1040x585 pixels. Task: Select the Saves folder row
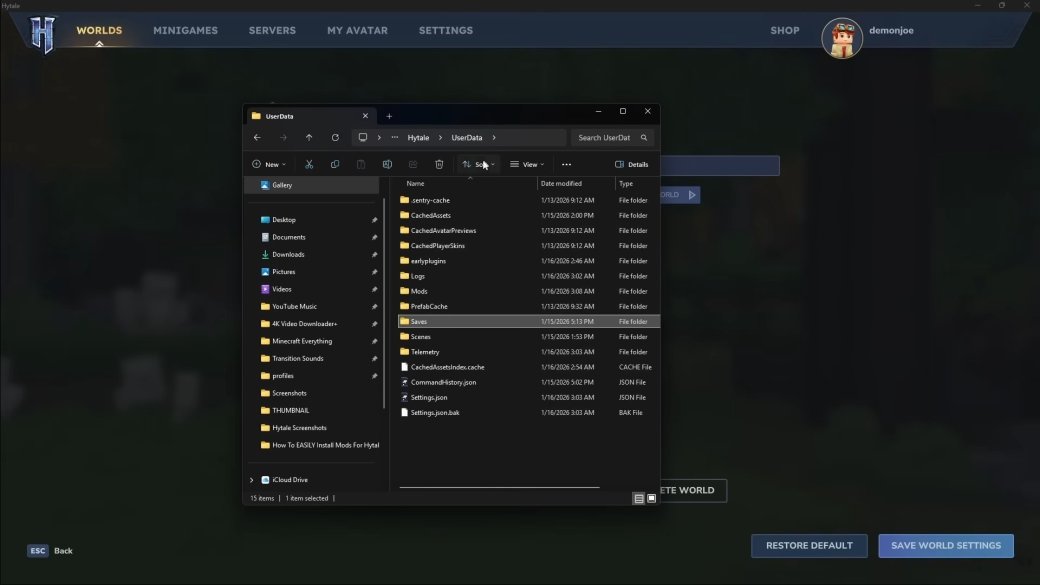pos(529,322)
